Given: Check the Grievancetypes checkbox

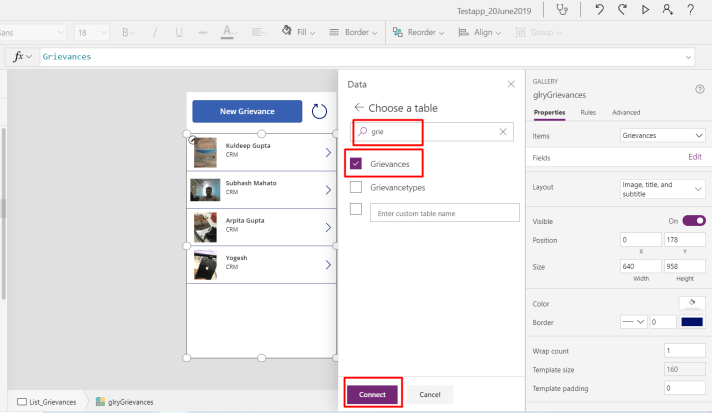Looking at the screenshot, I should (356, 187).
